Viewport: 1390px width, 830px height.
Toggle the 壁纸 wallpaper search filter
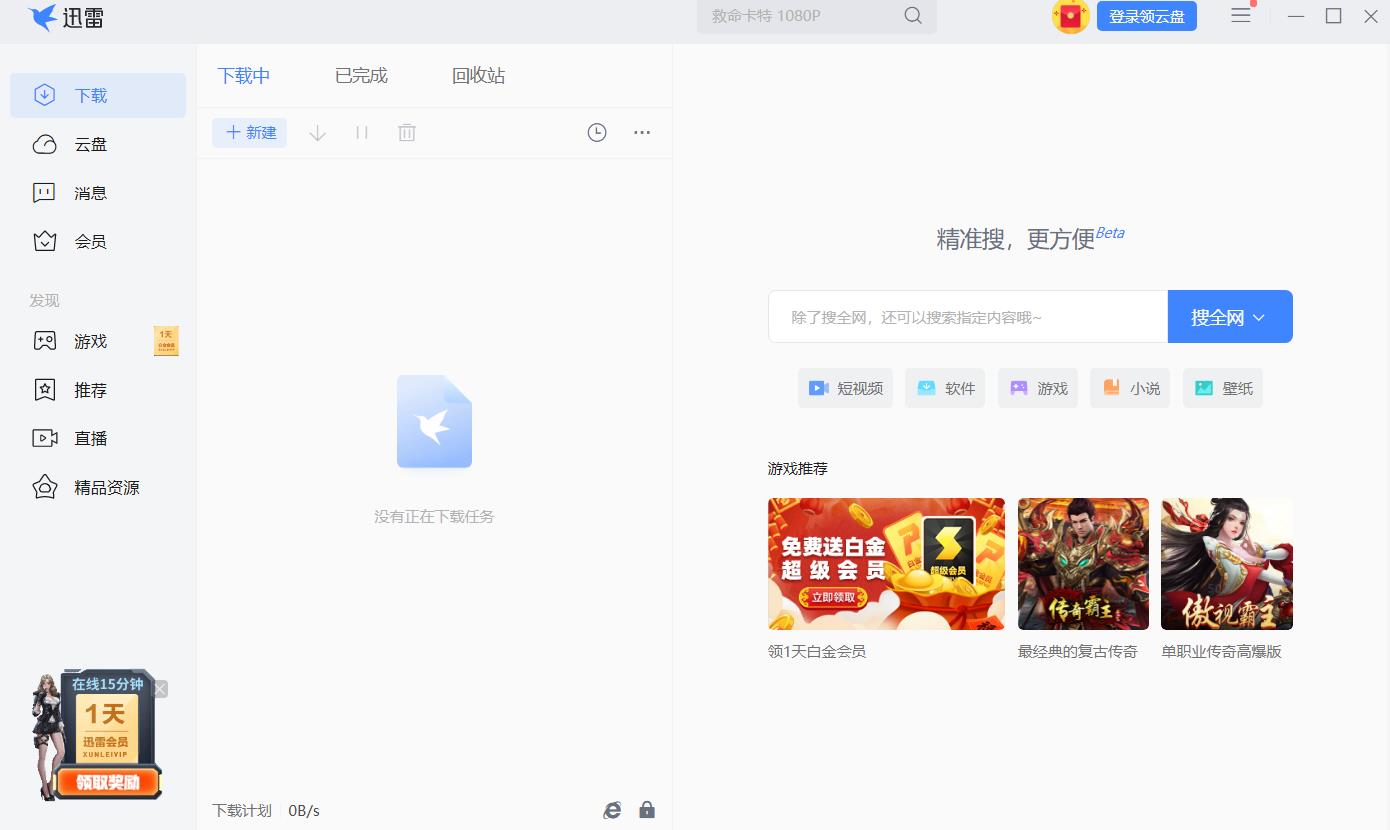pyautogui.click(x=1222, y=388)
